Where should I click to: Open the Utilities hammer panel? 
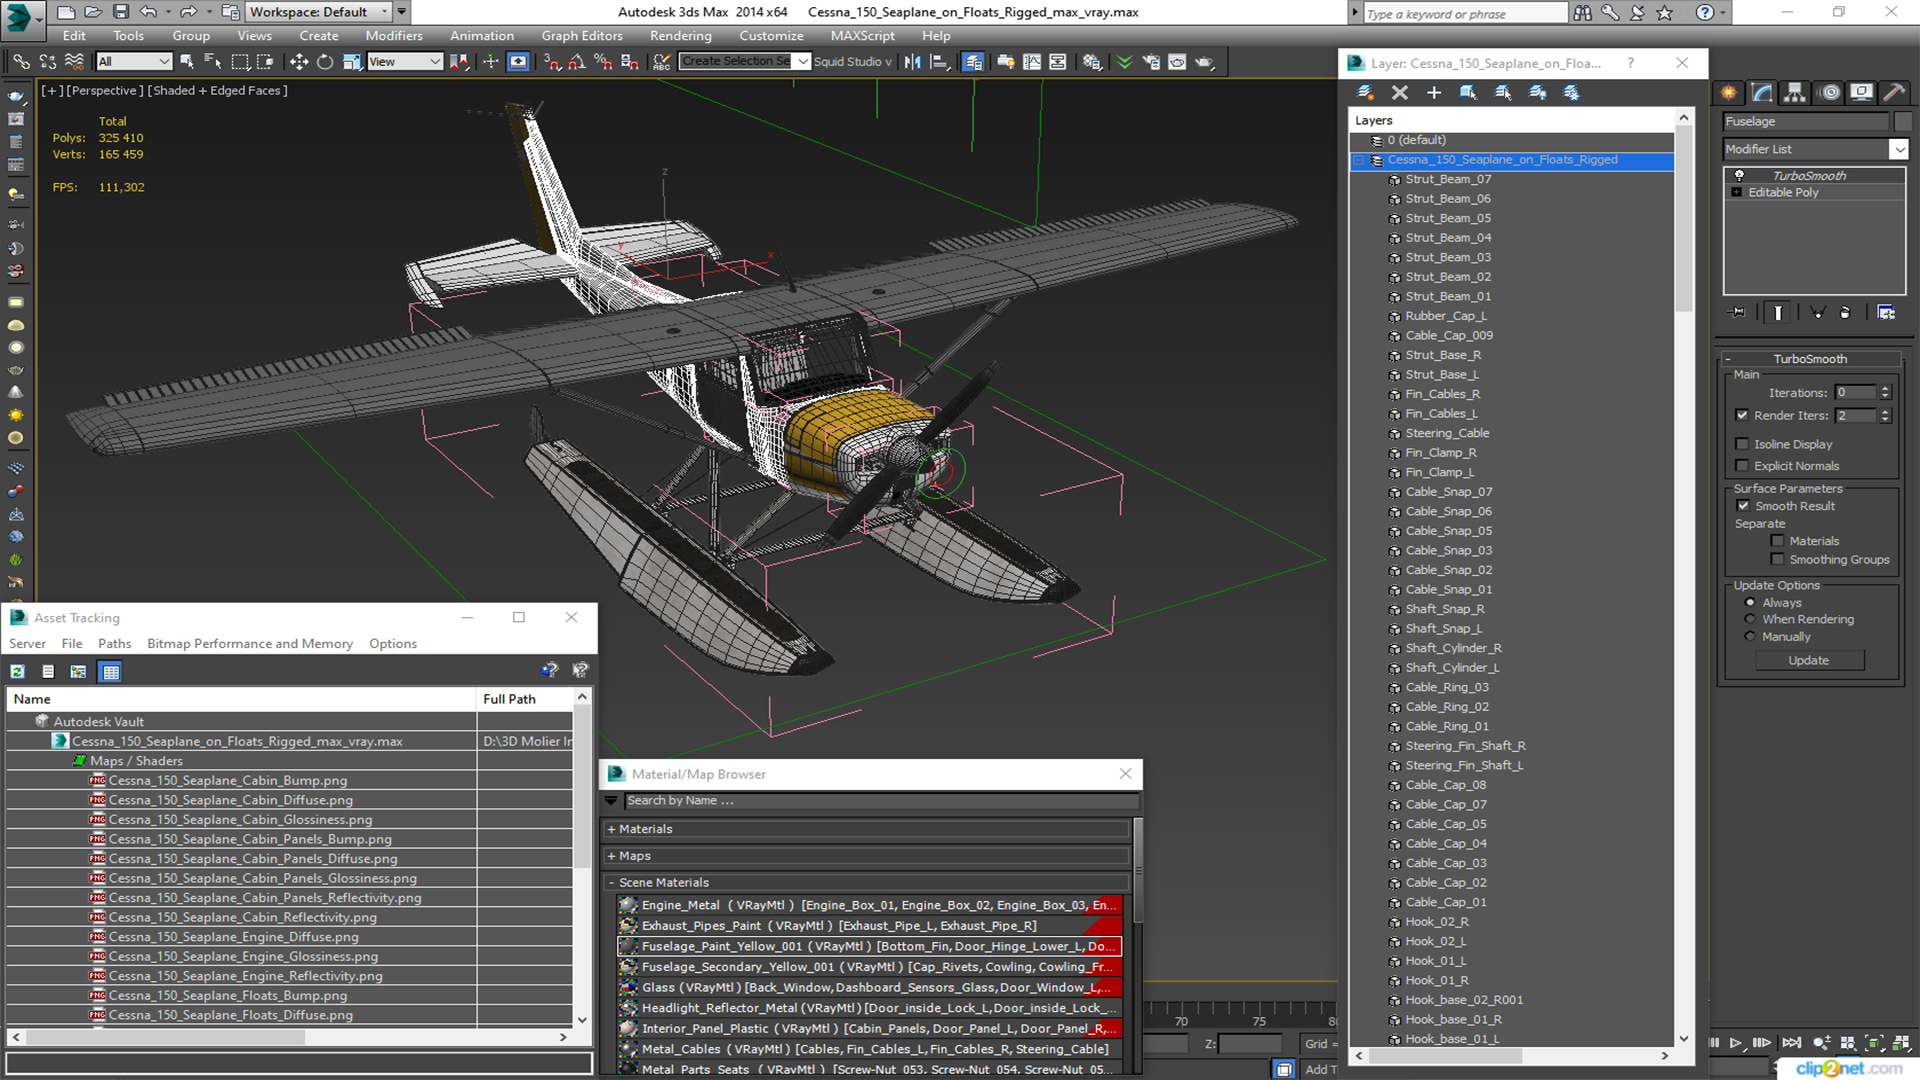pyautogui.click(x=1894, y=92)
